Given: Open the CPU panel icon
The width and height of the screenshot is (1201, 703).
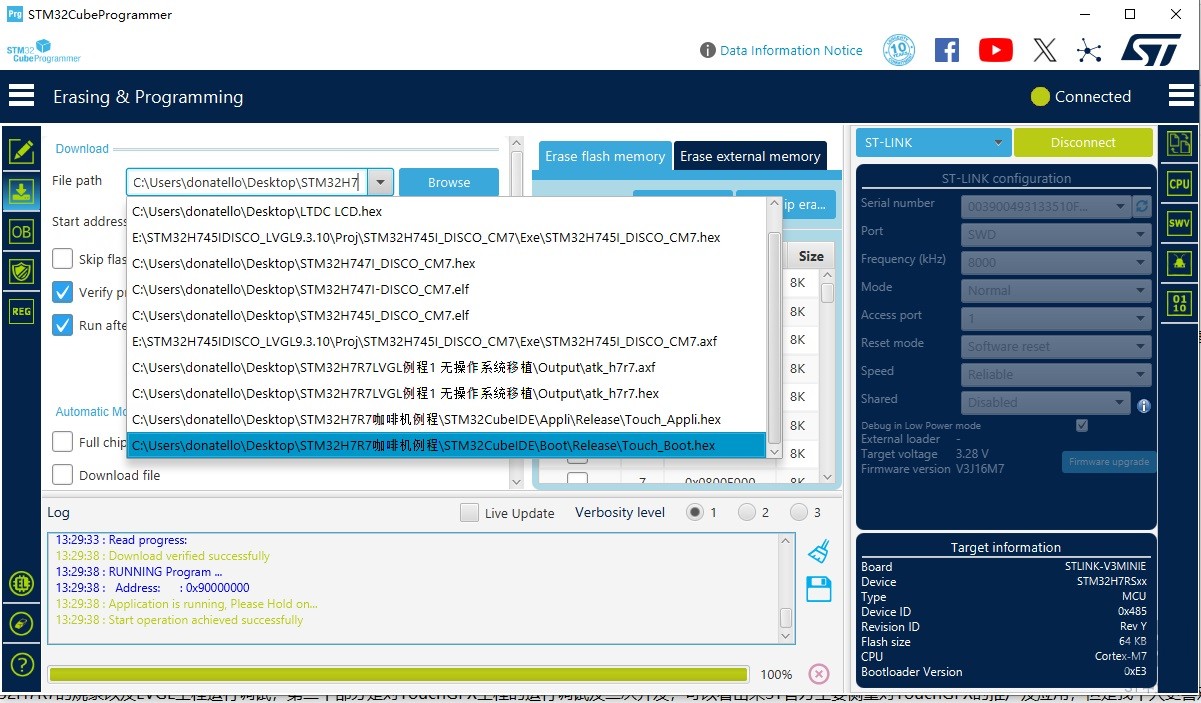Looking at the screenshot, I should pyautogui.click(x=1179, y=183).
